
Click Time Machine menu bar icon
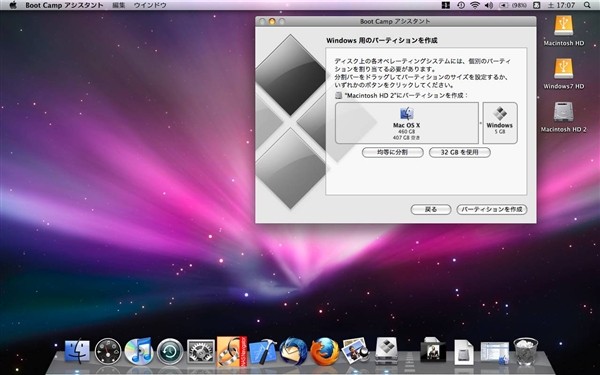click(461, 5)
